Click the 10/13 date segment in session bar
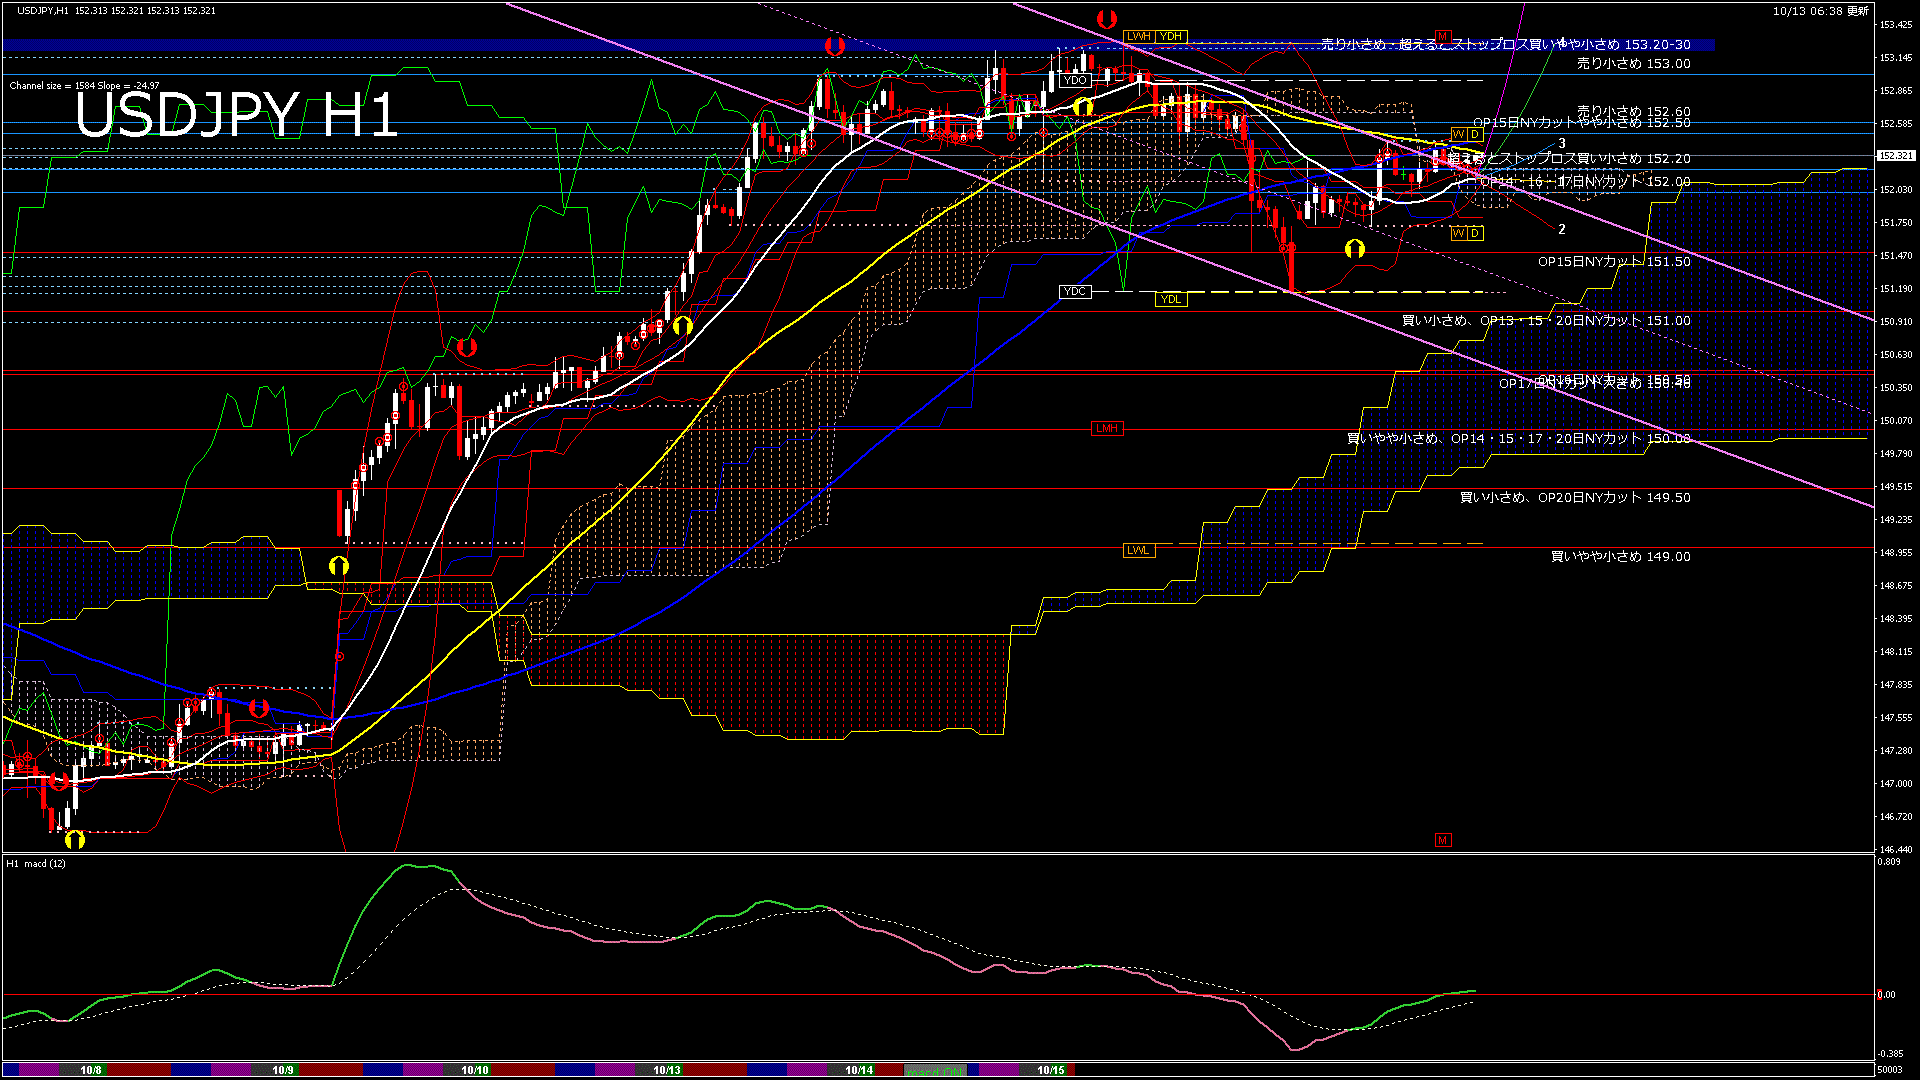The width and height of the screenshot is (1920, 1080). pyautogui.click(x=667, y=1070)
